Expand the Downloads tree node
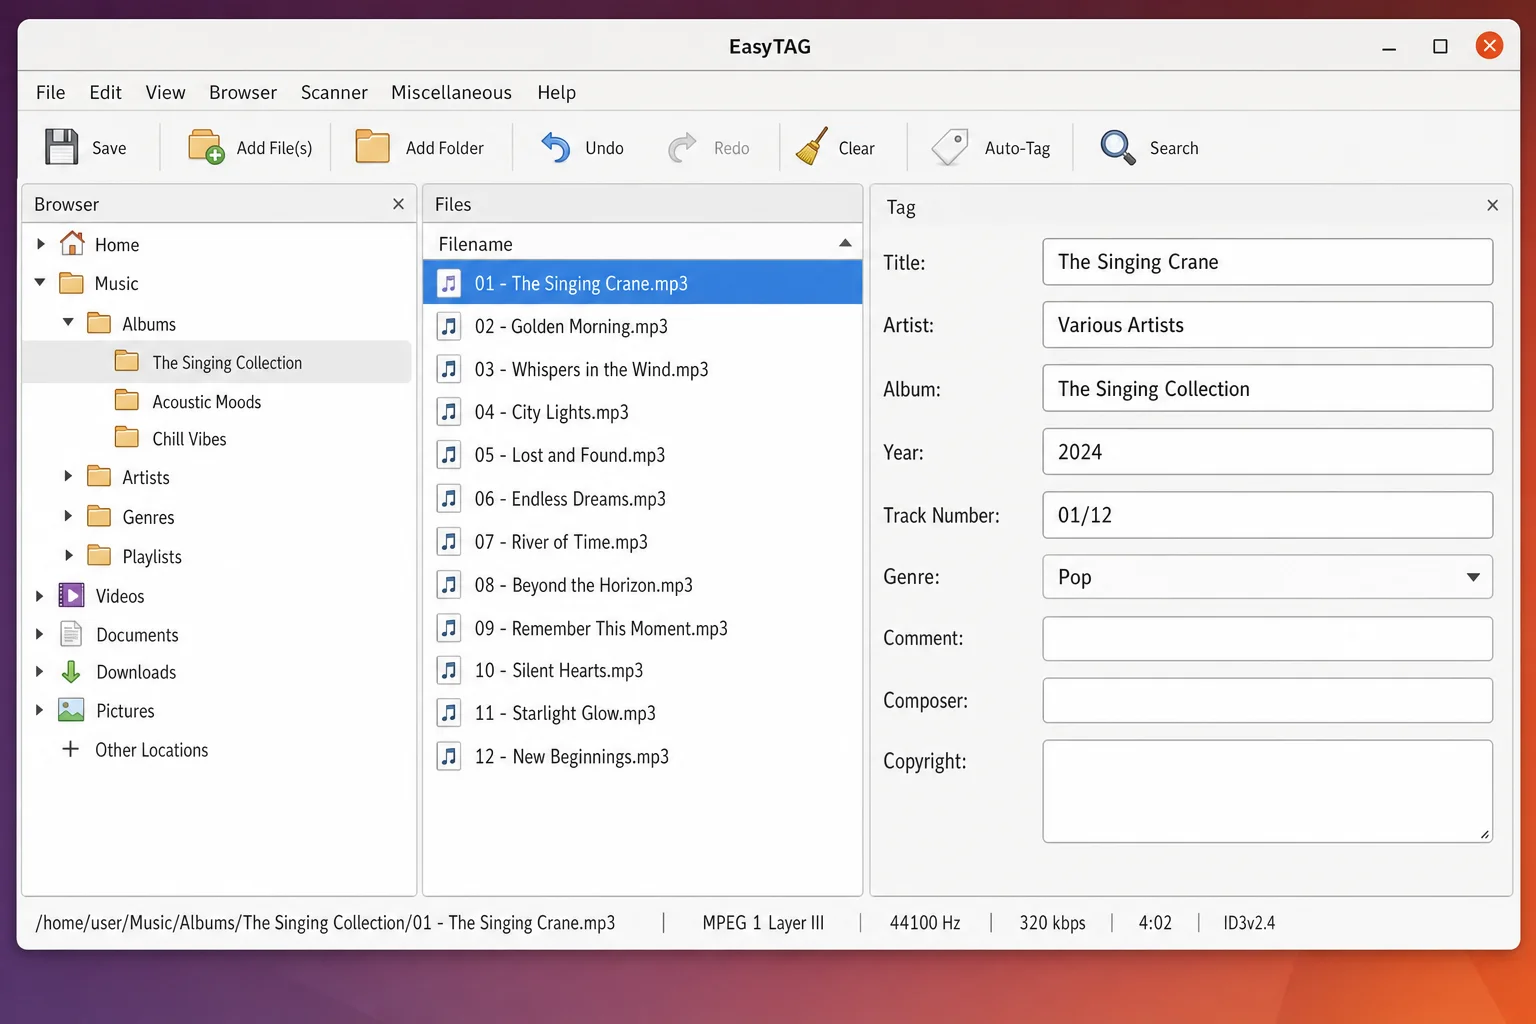Viewport: 1536px width, 1024px height. pyautogui.click(x=40, y=672)
